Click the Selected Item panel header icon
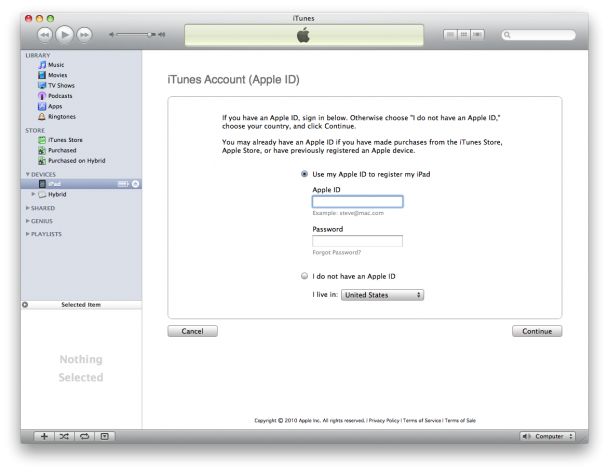Viewport: 609px width, 472px height. point(25,305)
